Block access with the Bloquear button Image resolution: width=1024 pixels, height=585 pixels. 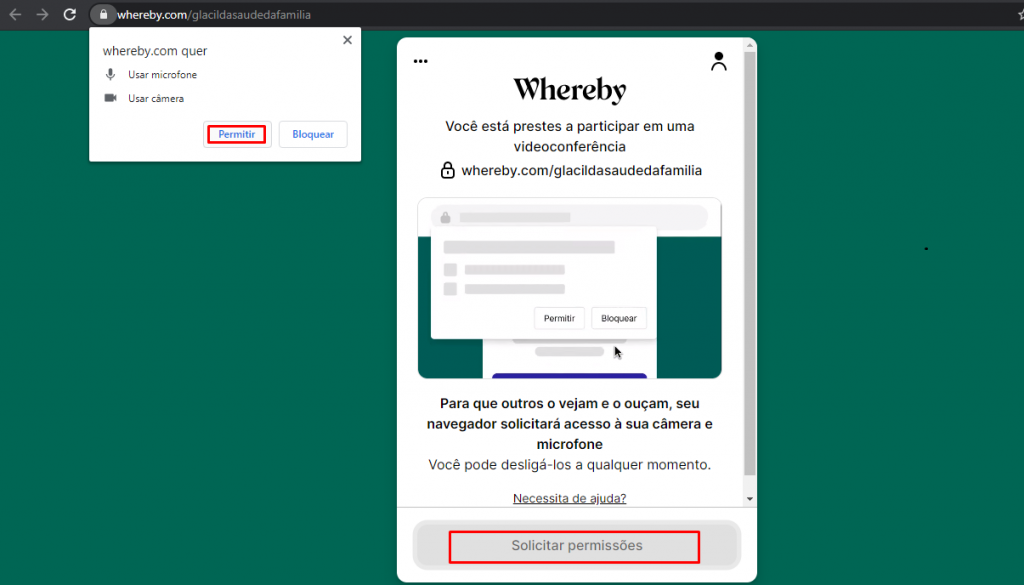pyautogui.click(x=313, y=134)
